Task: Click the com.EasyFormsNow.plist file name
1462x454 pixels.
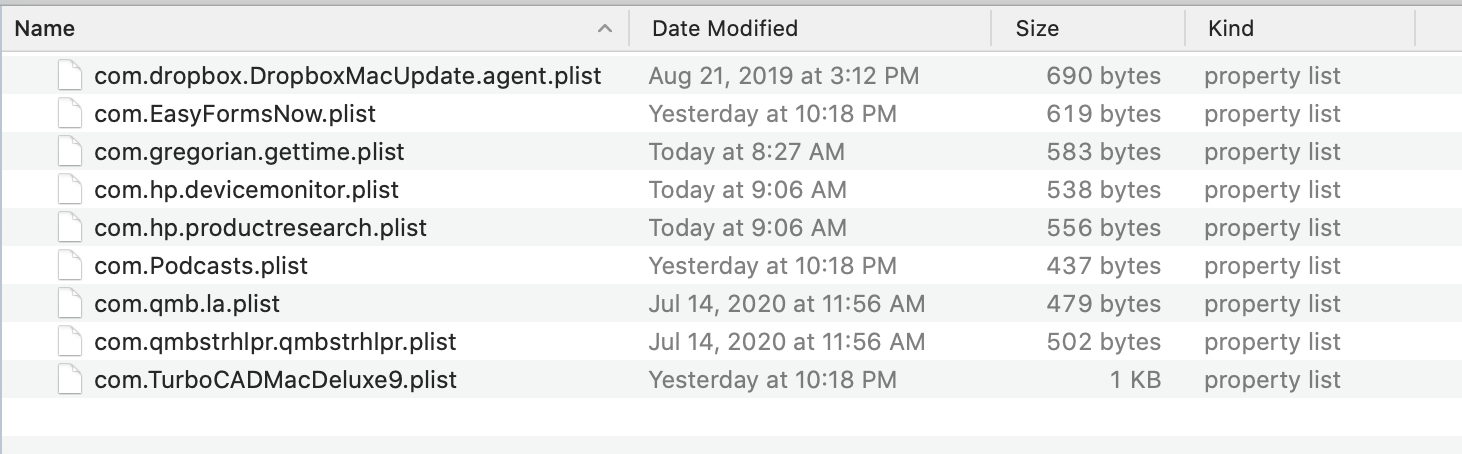Action: tap(235, 114)
